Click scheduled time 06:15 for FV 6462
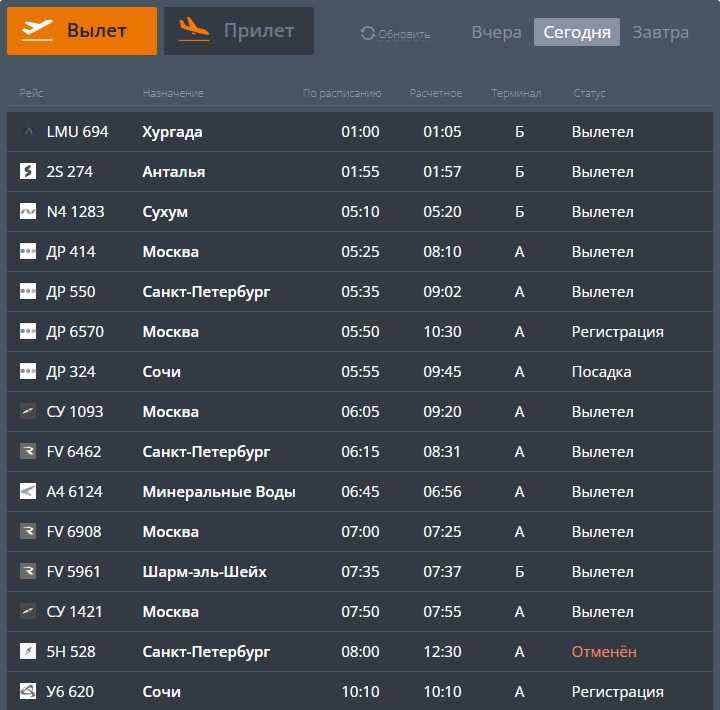The image size is (720, 710). click(x=360, y=451)
